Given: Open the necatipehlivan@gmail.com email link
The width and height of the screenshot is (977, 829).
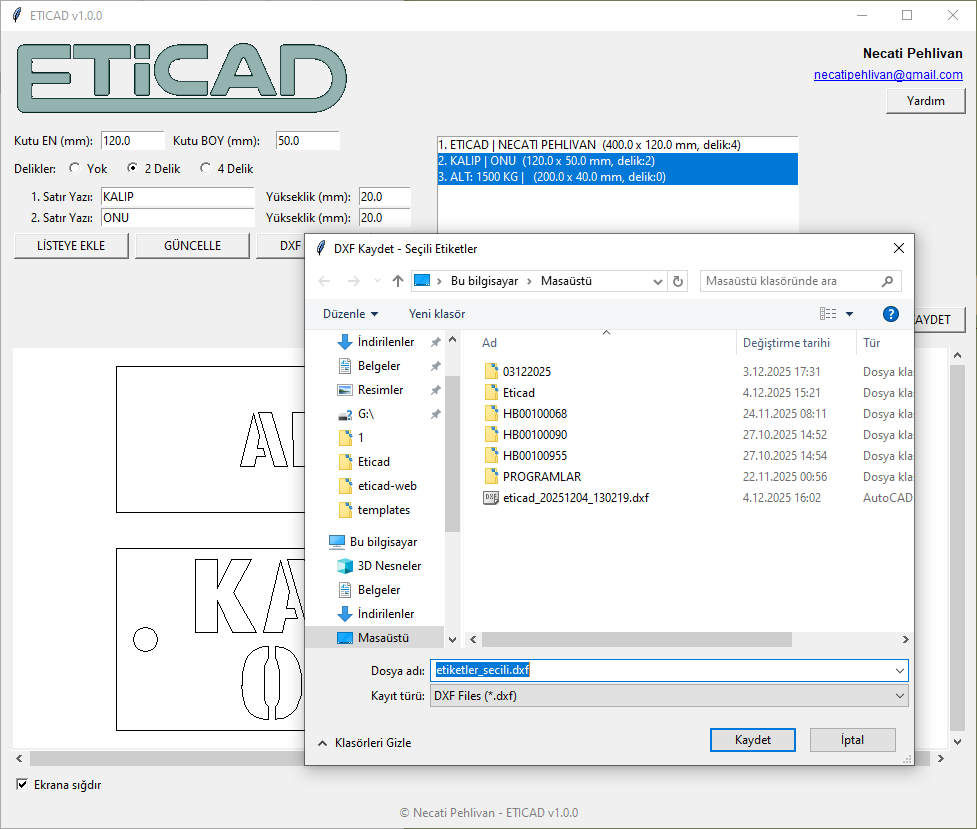Looking at the screenshot, I should 888,75.
